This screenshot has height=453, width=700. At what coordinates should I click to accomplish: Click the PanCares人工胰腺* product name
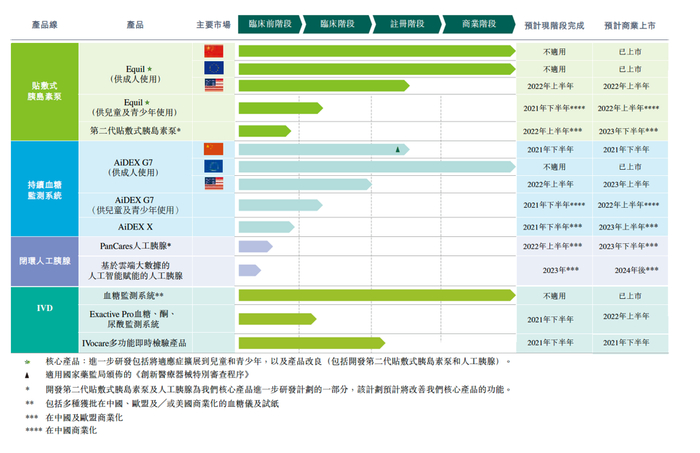coord(135,246)
